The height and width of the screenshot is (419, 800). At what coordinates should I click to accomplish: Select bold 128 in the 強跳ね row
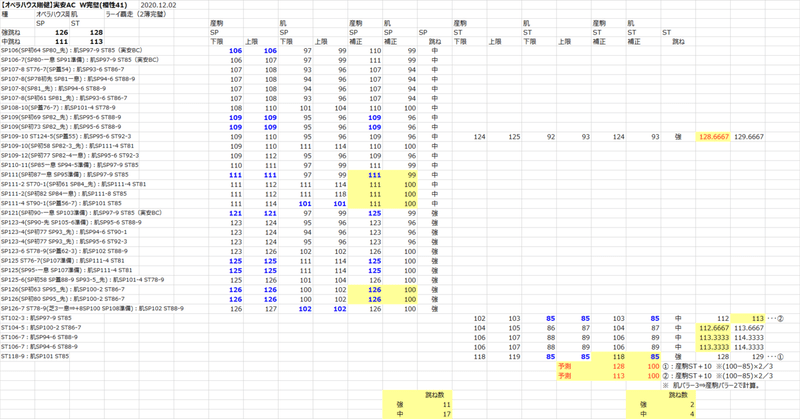(x=96, y=32)
